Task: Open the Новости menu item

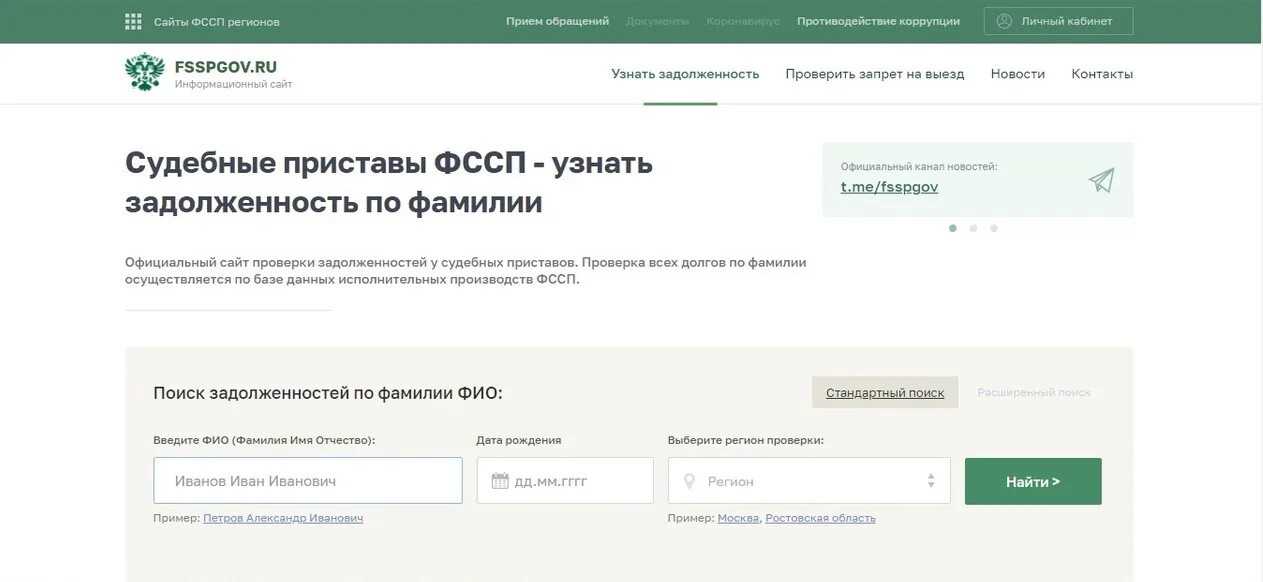Action: click(x=1018, y=74)
